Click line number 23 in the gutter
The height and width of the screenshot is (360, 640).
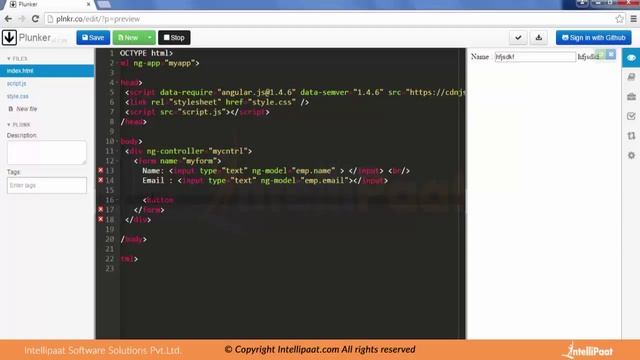[110, 269]
